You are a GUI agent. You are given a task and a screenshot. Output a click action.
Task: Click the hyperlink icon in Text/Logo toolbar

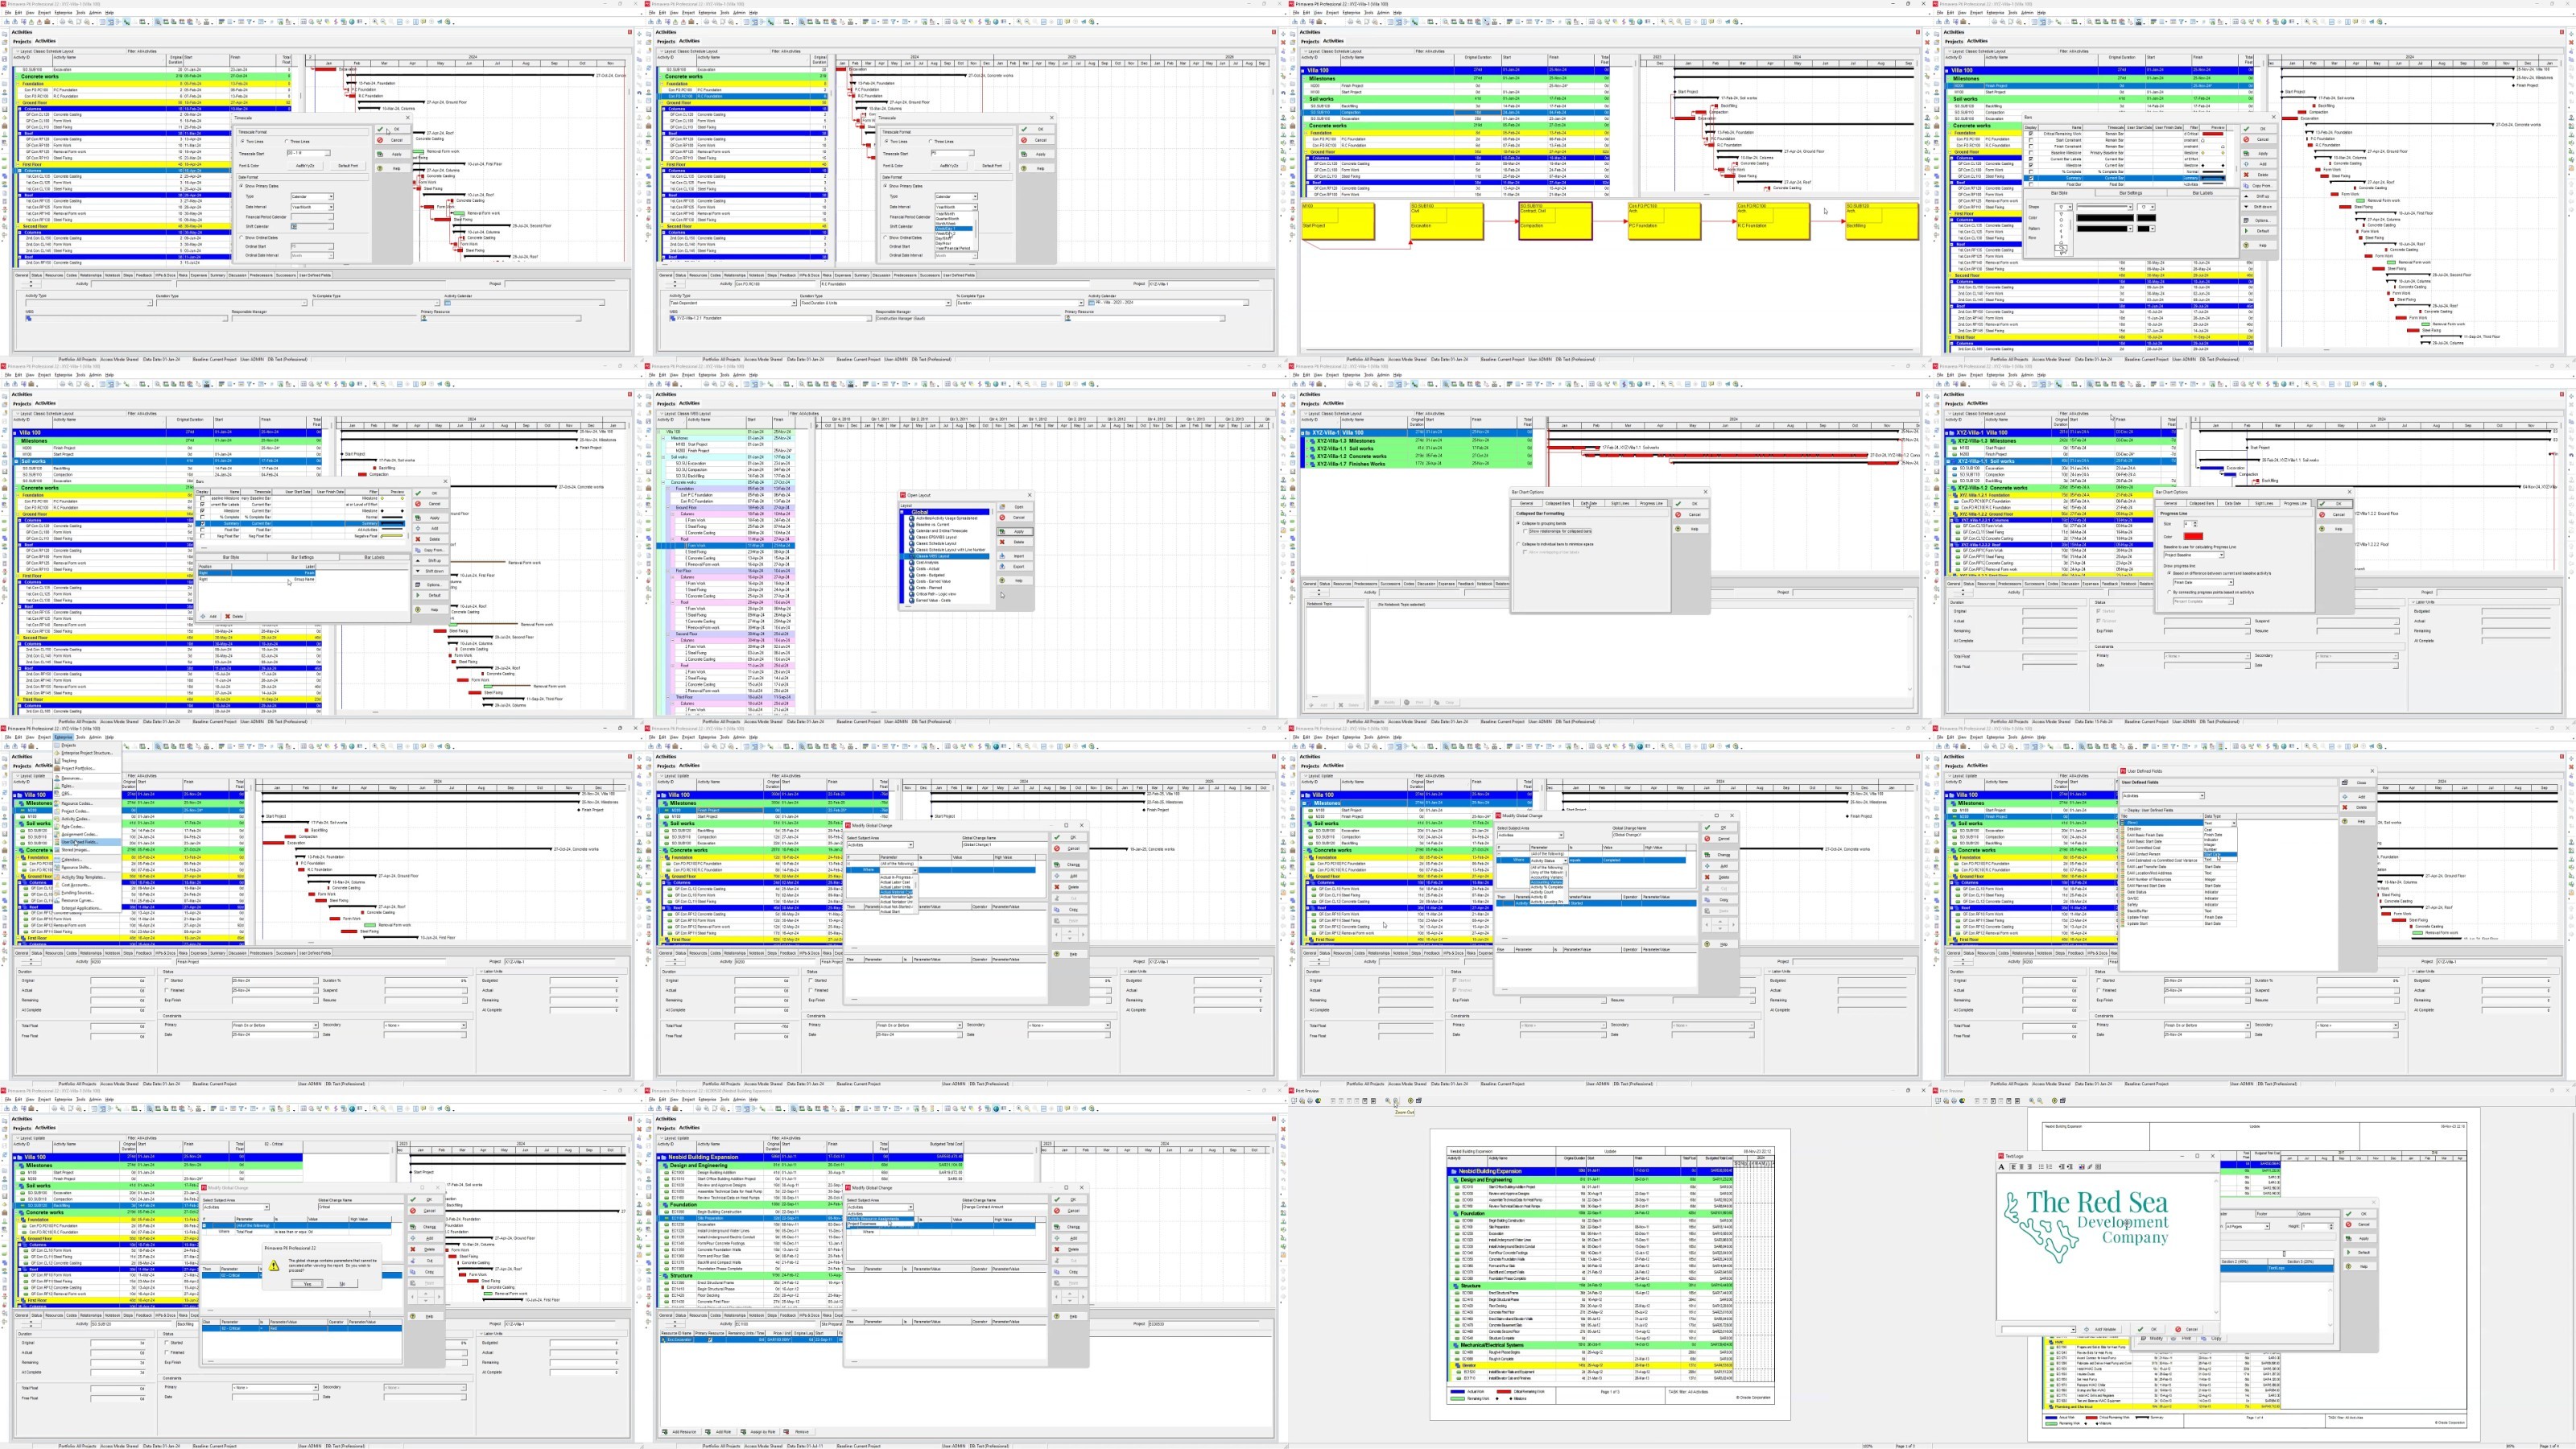2089,1166
